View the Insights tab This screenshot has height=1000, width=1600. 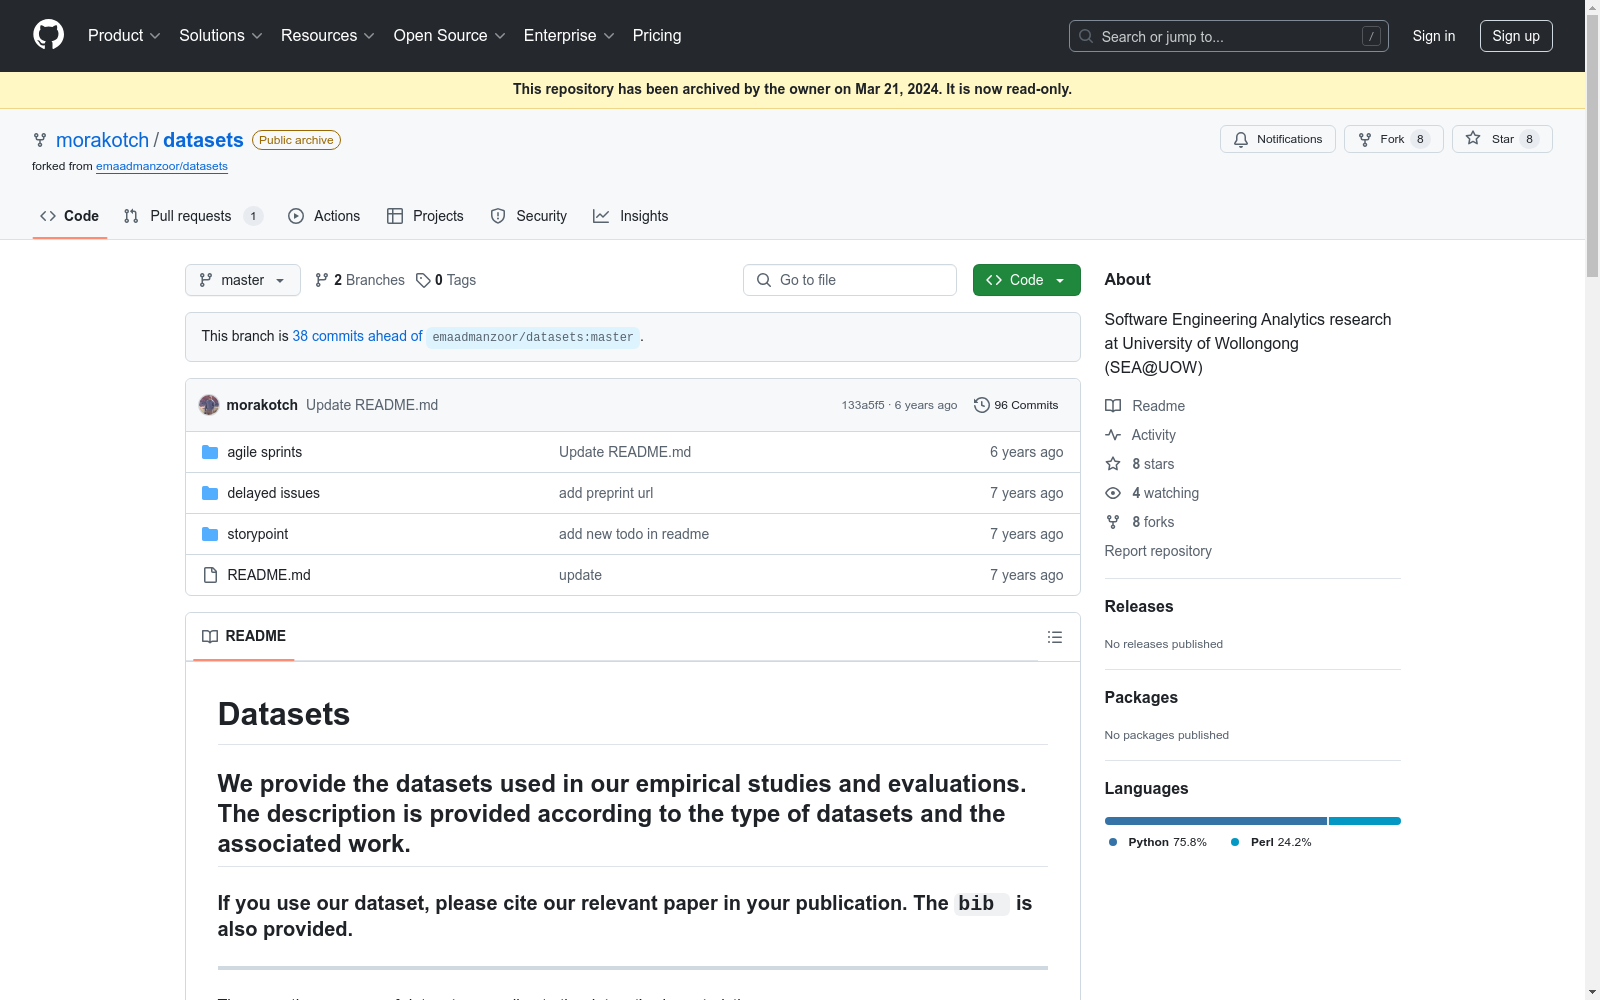click(631, 216)
